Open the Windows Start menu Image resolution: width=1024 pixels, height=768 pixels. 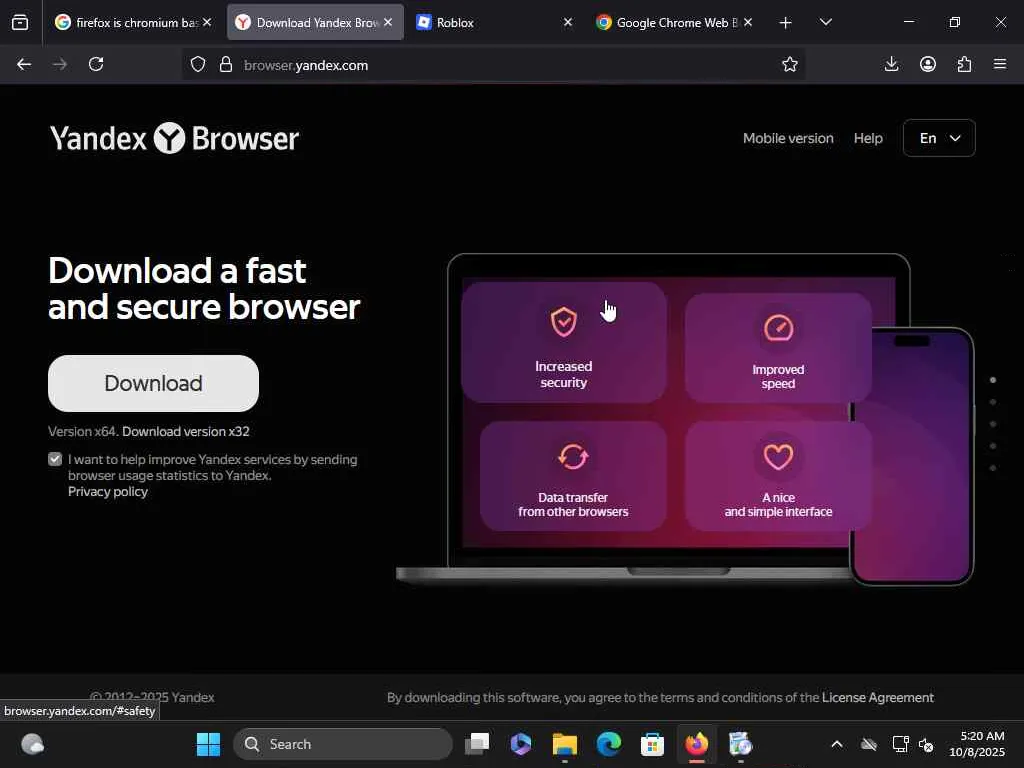[208, 744]
